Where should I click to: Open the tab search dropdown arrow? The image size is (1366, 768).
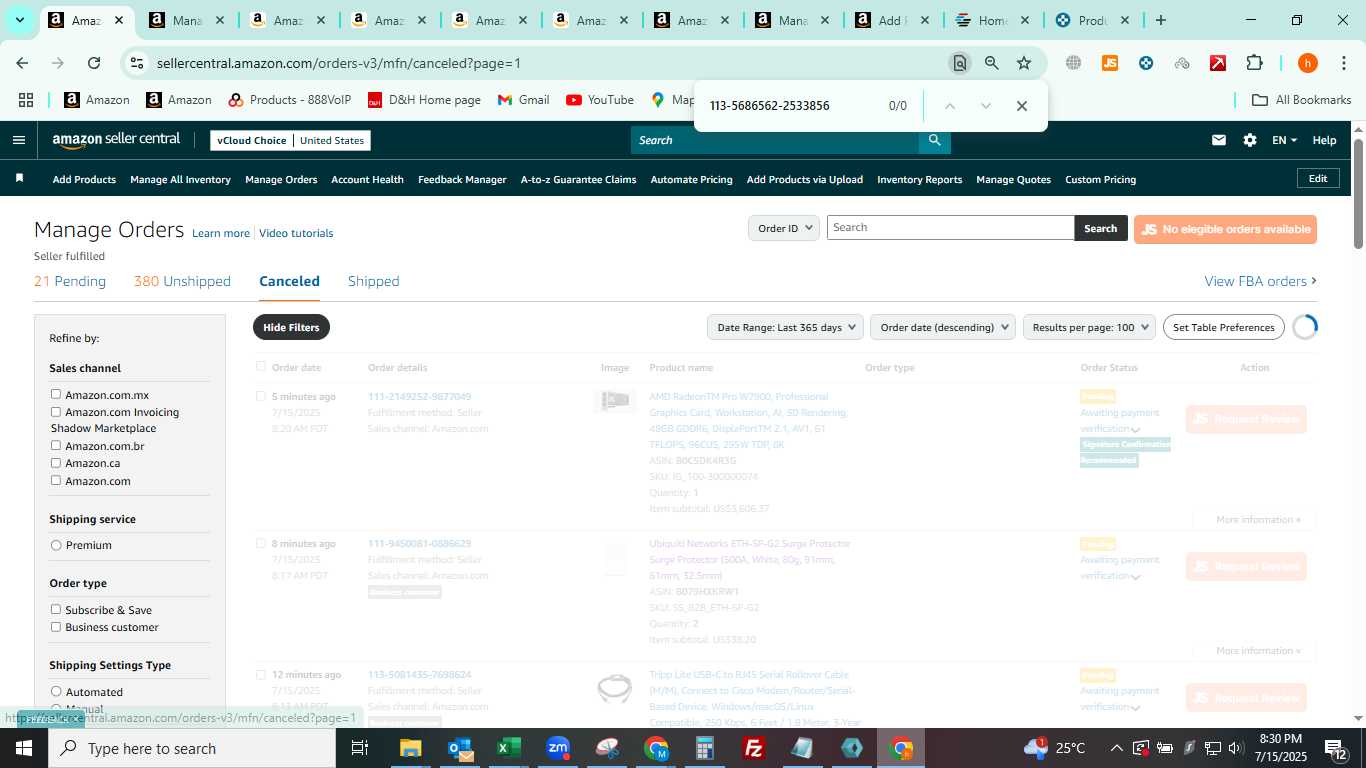click(x=20, y=20)
